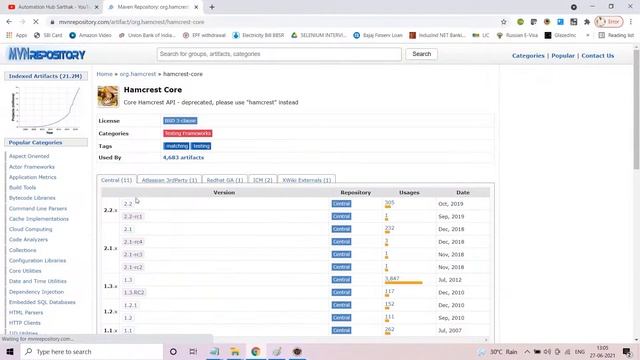
Task: Click the Hamcrest Core artifact thumbnail
Action: (108, 96)
